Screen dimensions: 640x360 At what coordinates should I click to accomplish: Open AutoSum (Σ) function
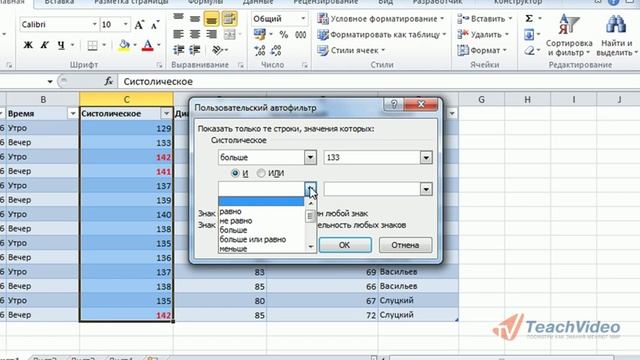(529, 19)
